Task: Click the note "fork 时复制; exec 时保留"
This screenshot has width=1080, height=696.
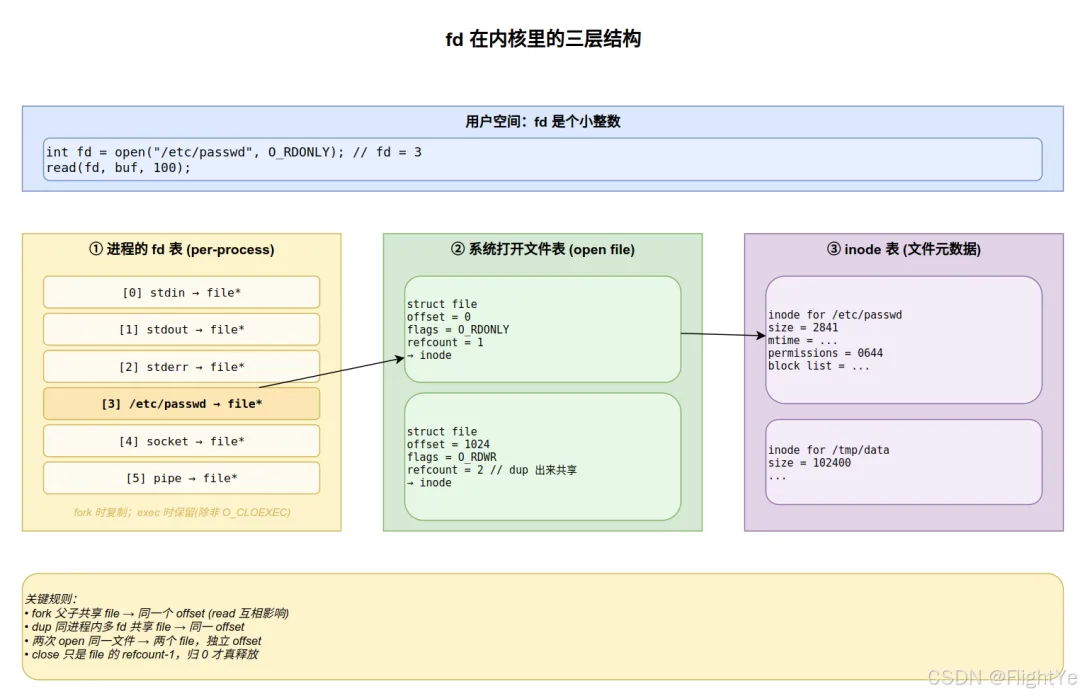Action: (x=182, y=512)
